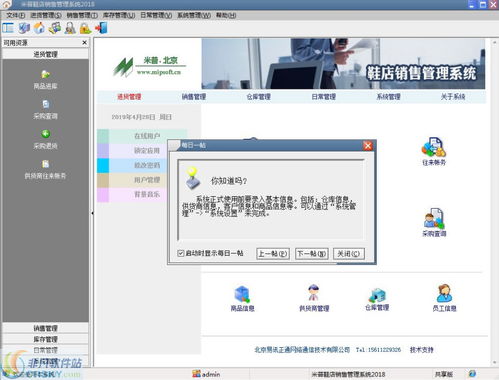Open 商品进库 in the sidebar

pos(45,80)
